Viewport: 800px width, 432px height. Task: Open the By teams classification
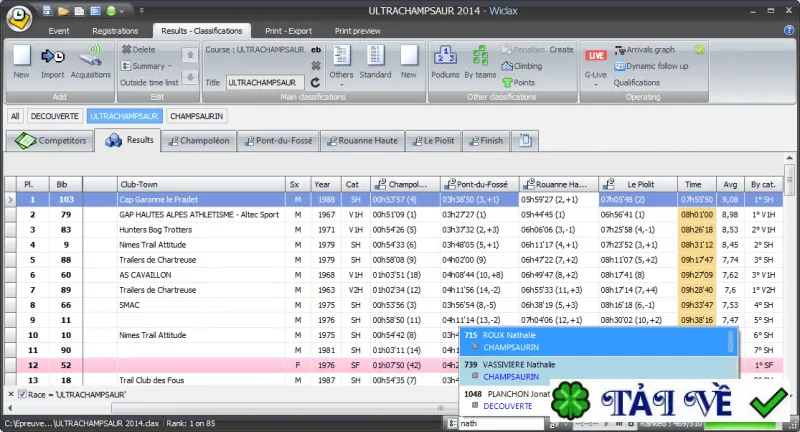(480, 62)
